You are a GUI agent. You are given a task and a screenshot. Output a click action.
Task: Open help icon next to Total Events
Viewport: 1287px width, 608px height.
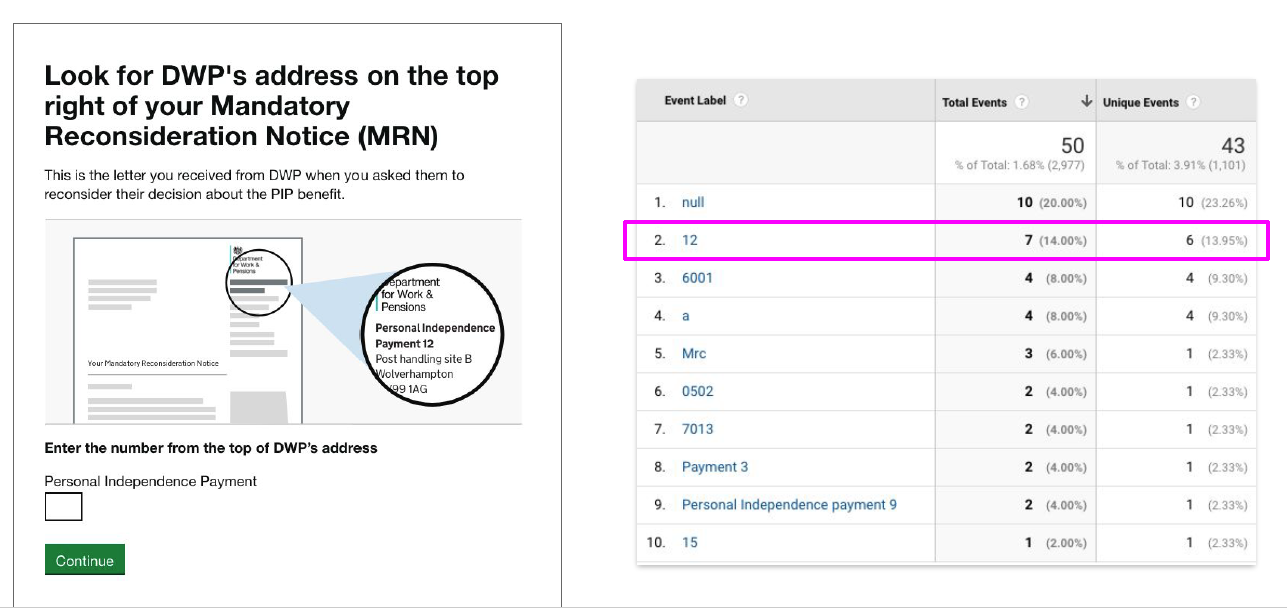click(x=1021, y=102)
